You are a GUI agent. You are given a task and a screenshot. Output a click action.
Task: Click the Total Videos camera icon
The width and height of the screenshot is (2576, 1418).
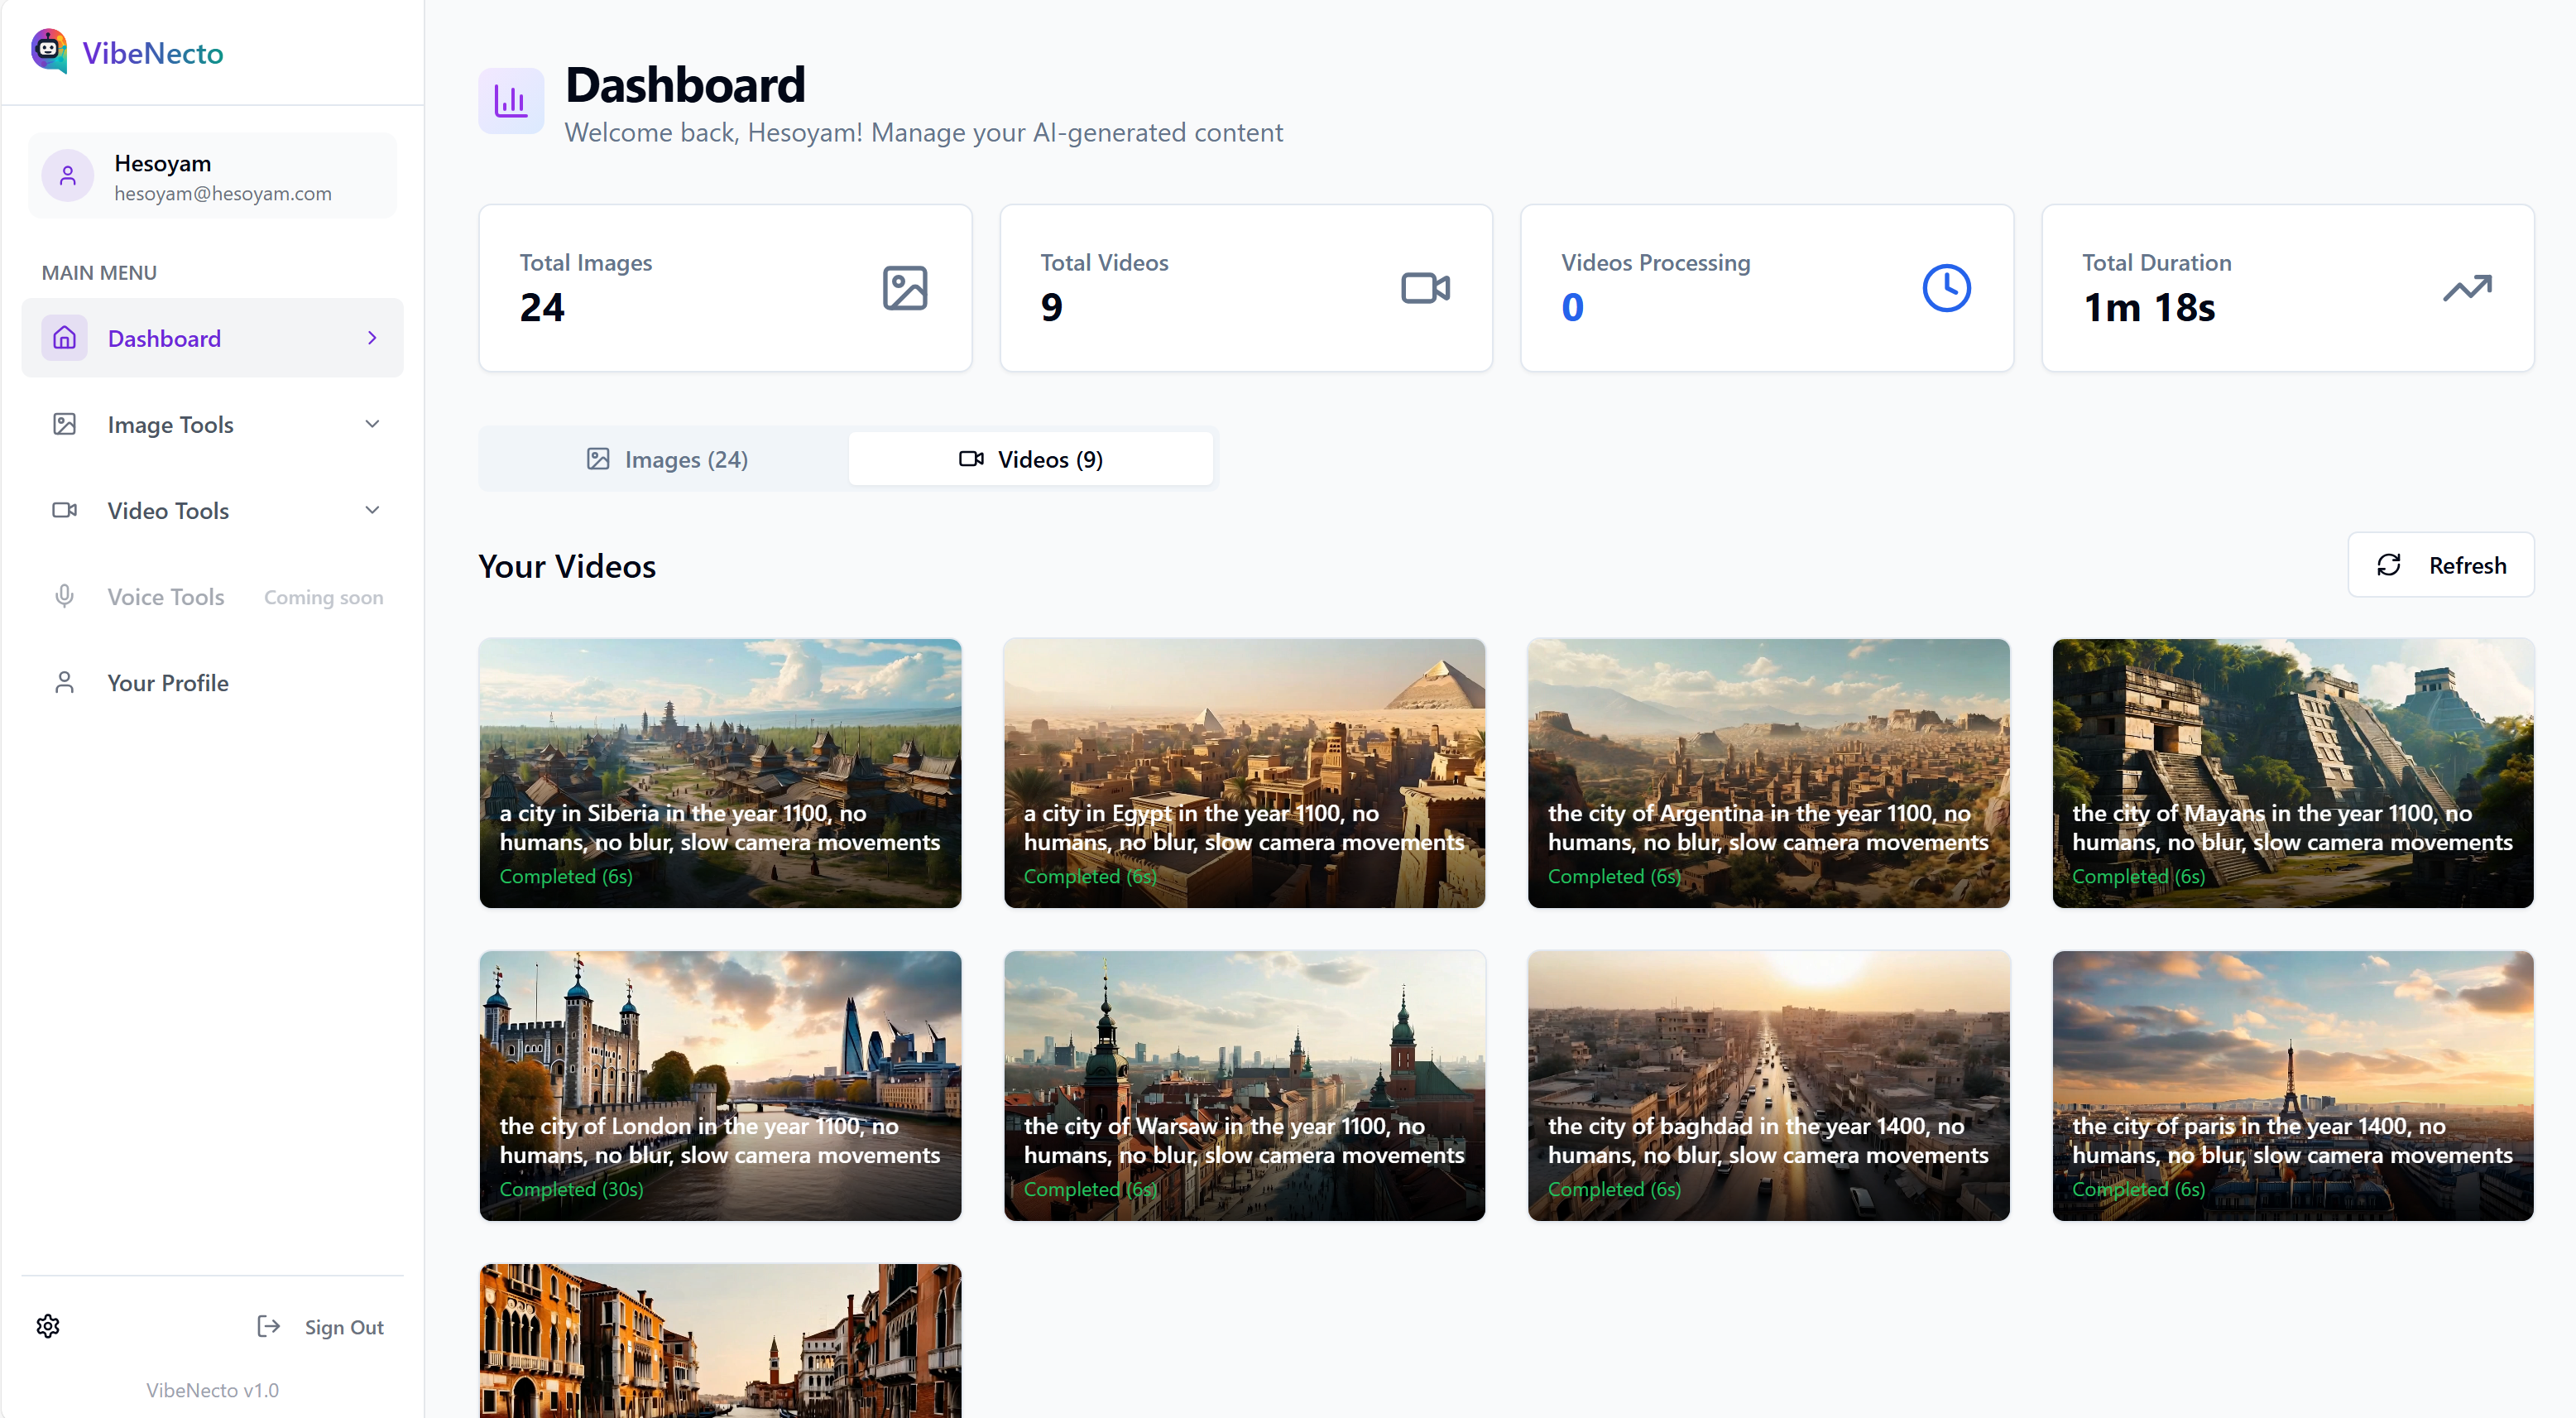1425,288
